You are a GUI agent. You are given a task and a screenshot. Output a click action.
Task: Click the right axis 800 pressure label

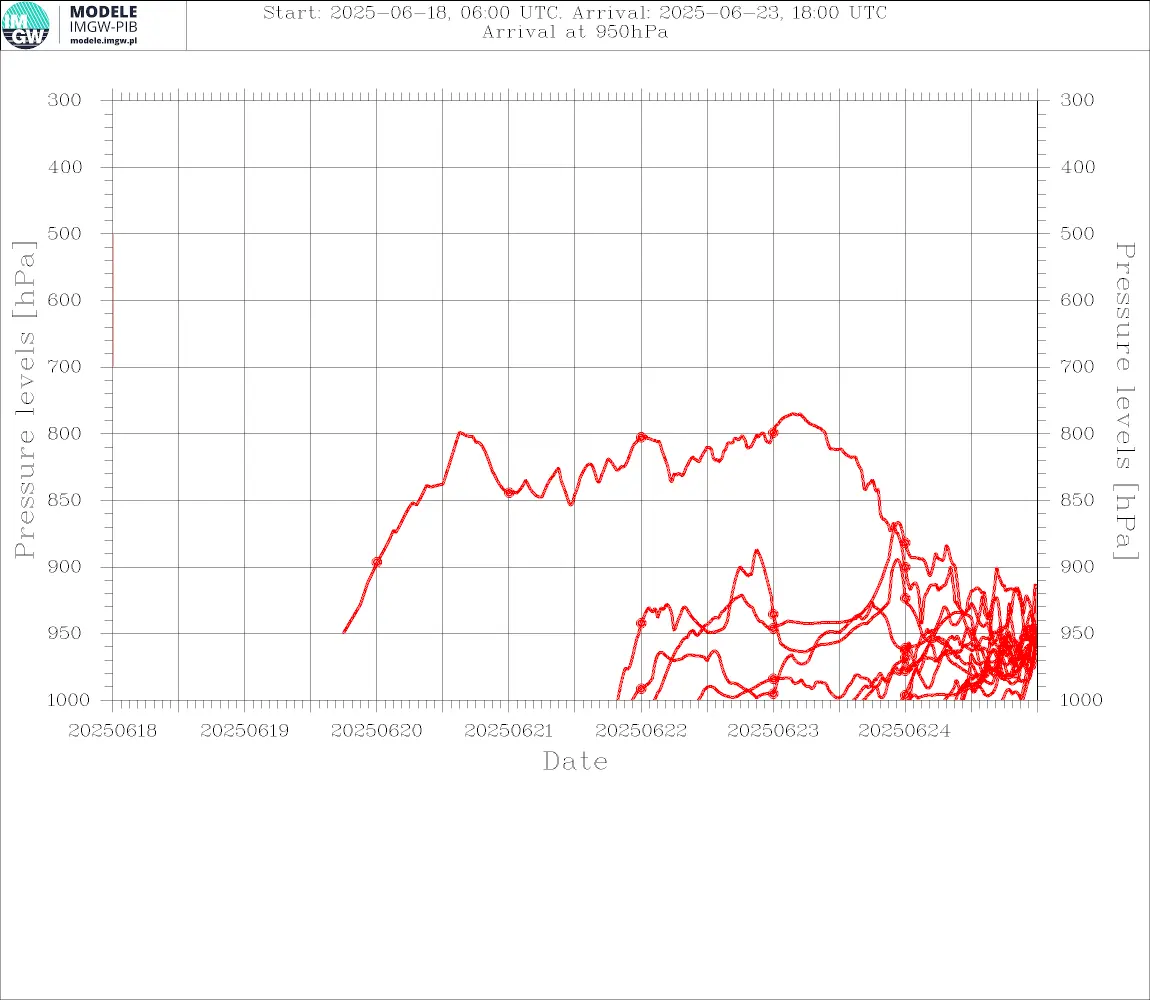(x=1077, y=434)
